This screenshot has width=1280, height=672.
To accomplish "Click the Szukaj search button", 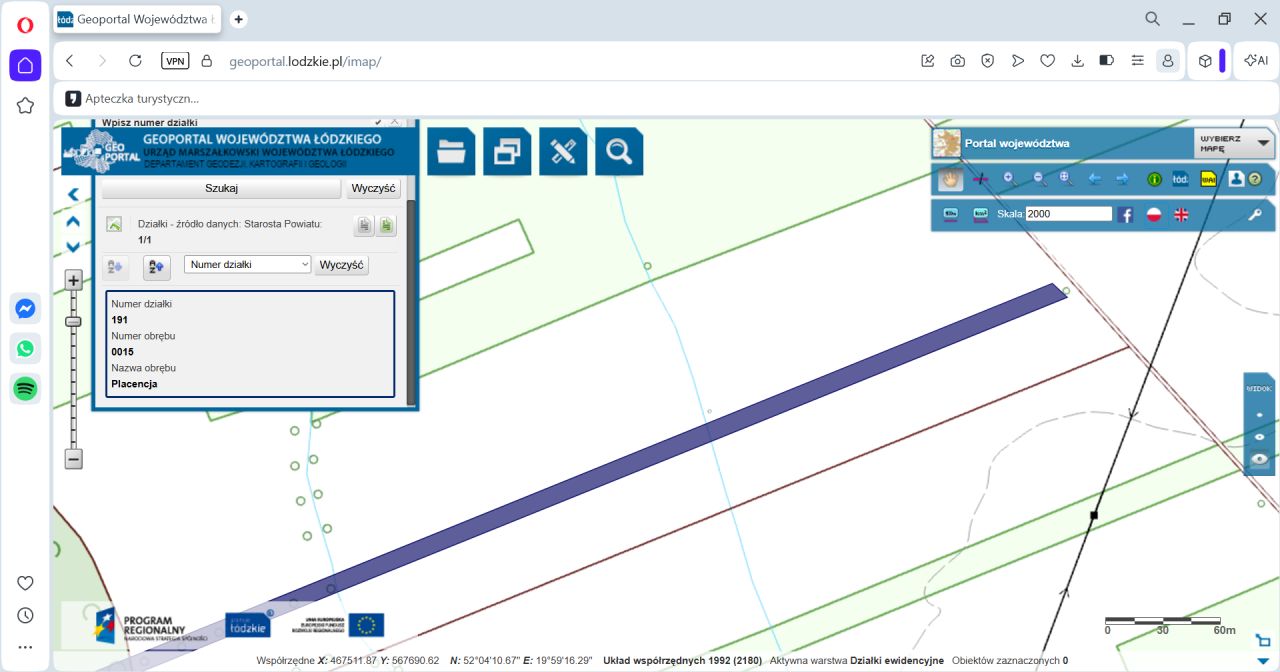I will [221, 188].
